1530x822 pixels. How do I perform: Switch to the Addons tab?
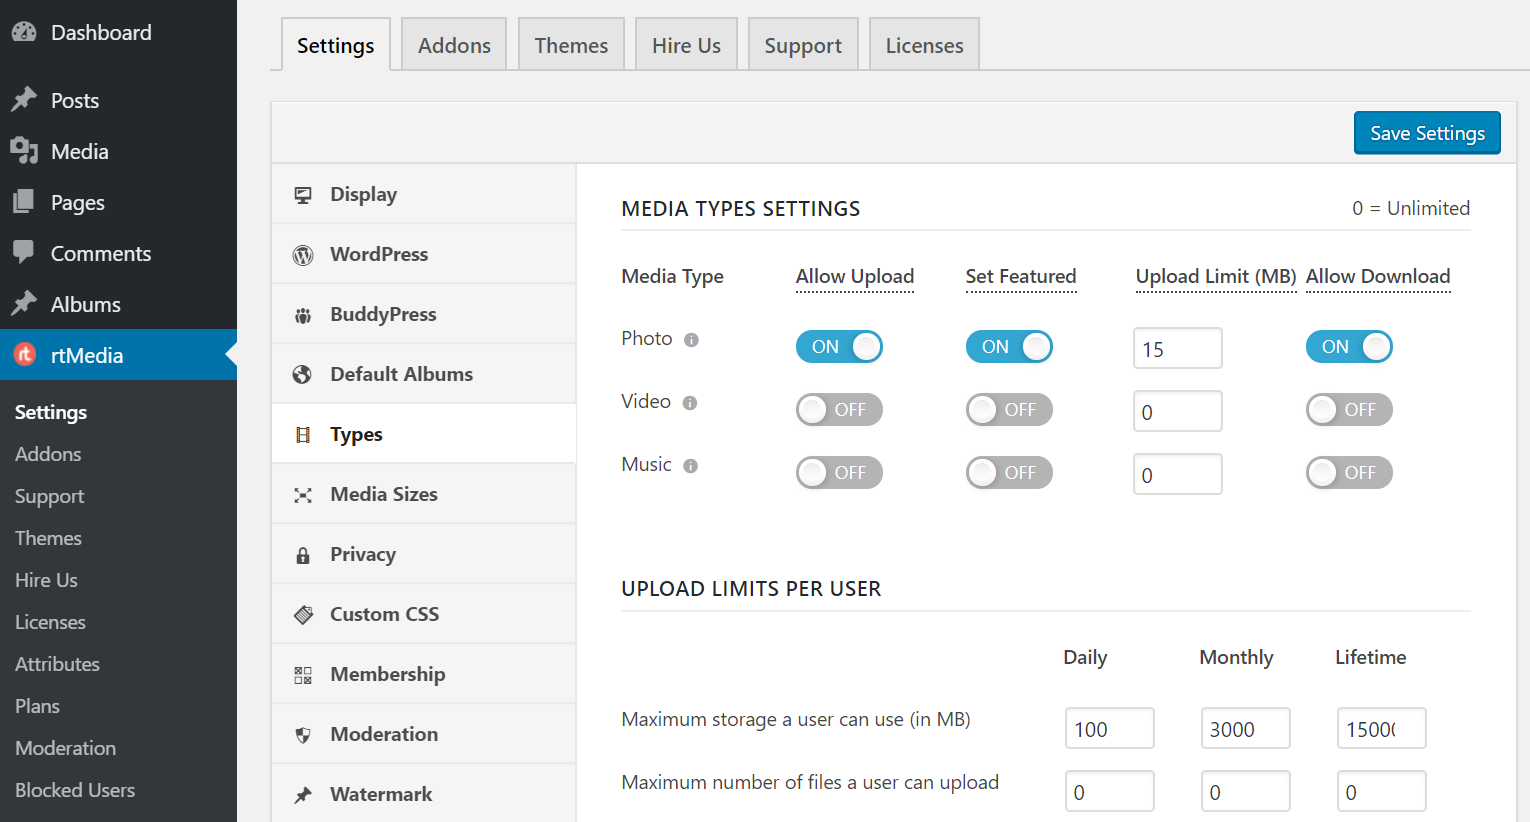click(454, 44)
